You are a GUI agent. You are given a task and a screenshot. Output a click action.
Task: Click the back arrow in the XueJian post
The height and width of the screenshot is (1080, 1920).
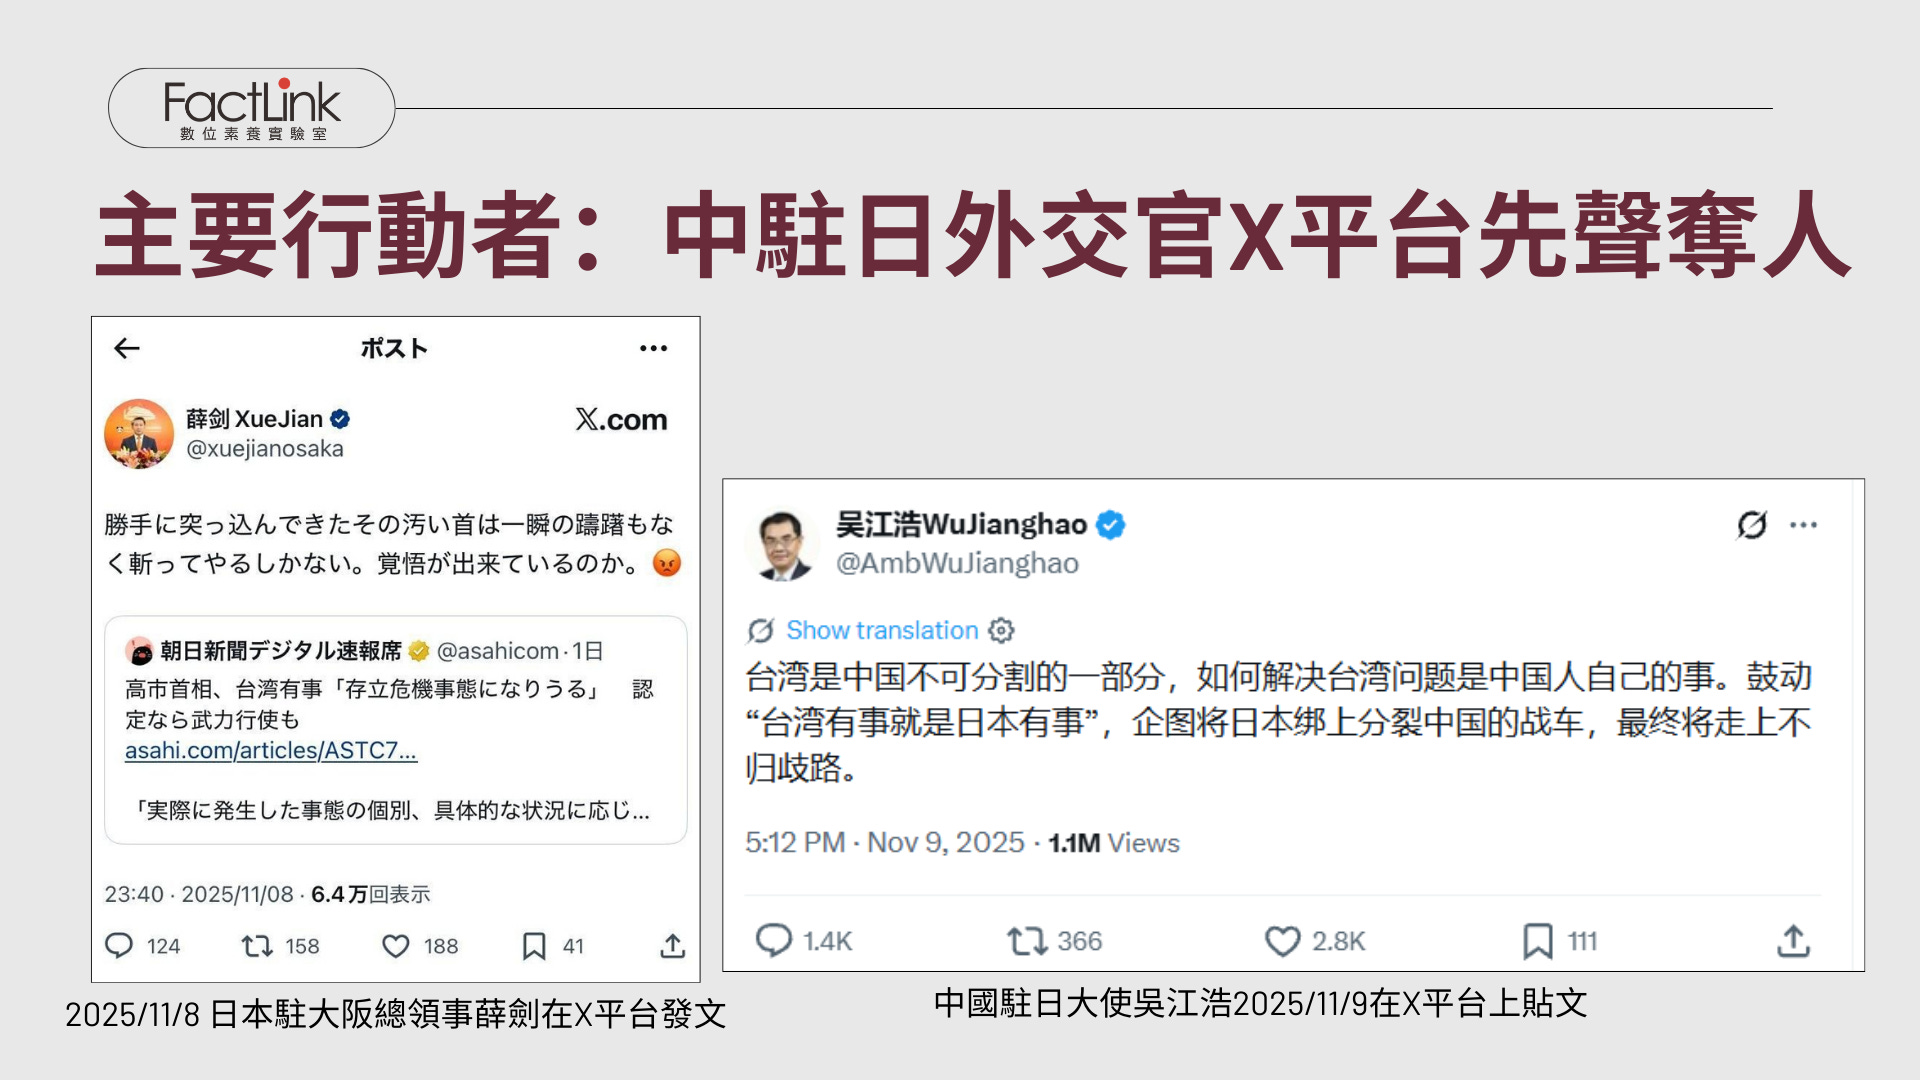[127, 348]
